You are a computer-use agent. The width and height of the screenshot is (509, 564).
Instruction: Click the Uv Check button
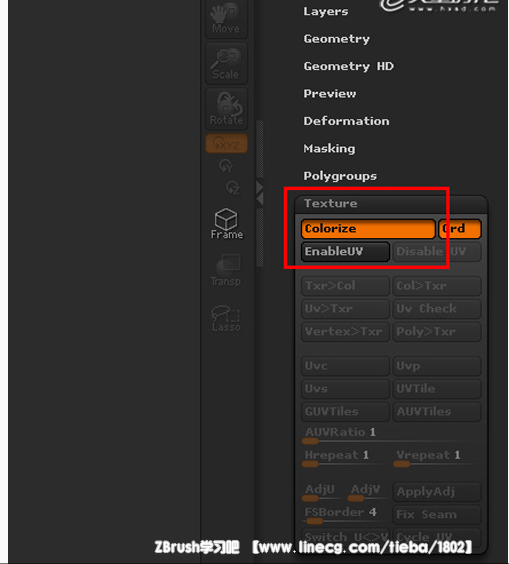(437, 309)
